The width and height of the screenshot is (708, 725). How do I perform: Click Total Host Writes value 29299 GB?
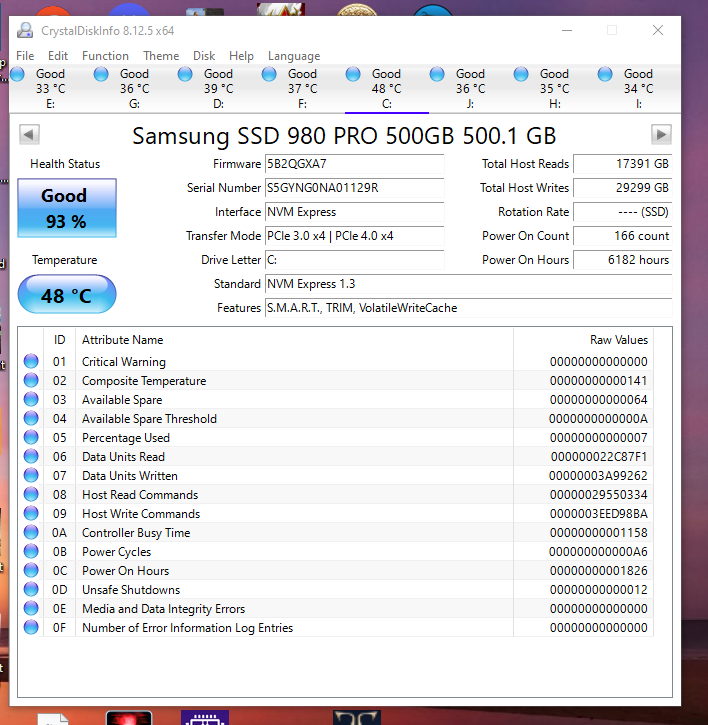[622, 188]
